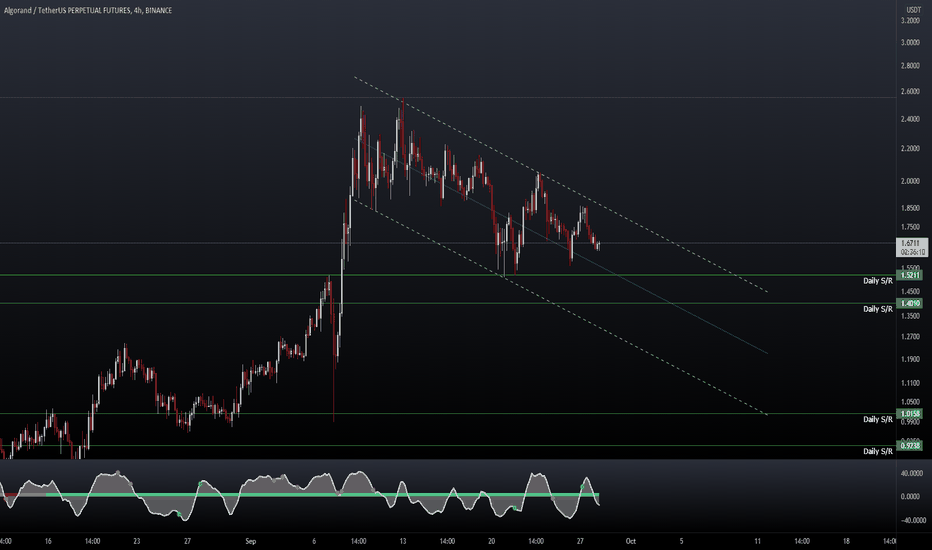Image resolution: width=932 pixels, height=550 pixels.
Task: Click the 0.0000 oscillator scale label
Action: point(911,496)
